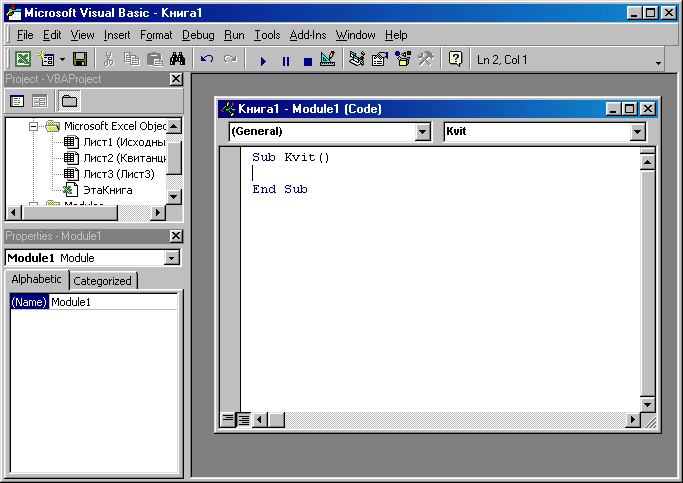Screen dimensions: 683x483
Task: Open the Window menu
Action: point(355,35)
